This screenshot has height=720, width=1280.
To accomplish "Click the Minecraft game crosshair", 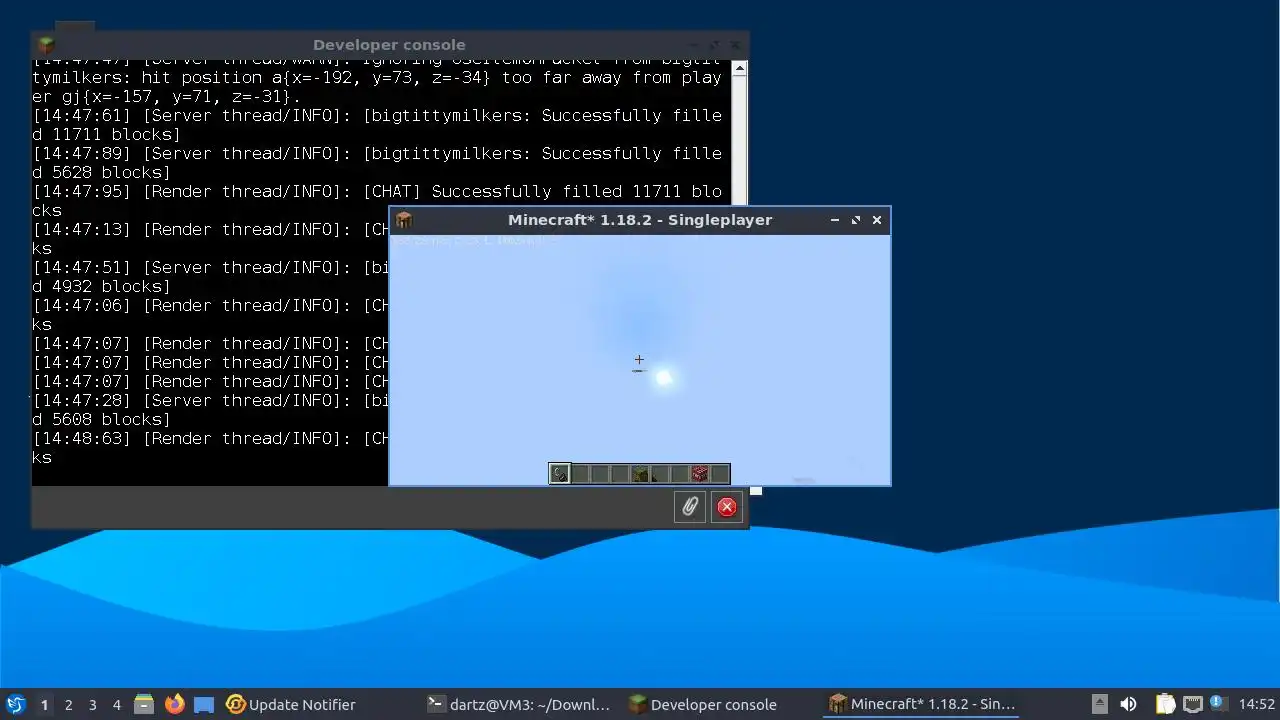I will [x=639, y=360].
